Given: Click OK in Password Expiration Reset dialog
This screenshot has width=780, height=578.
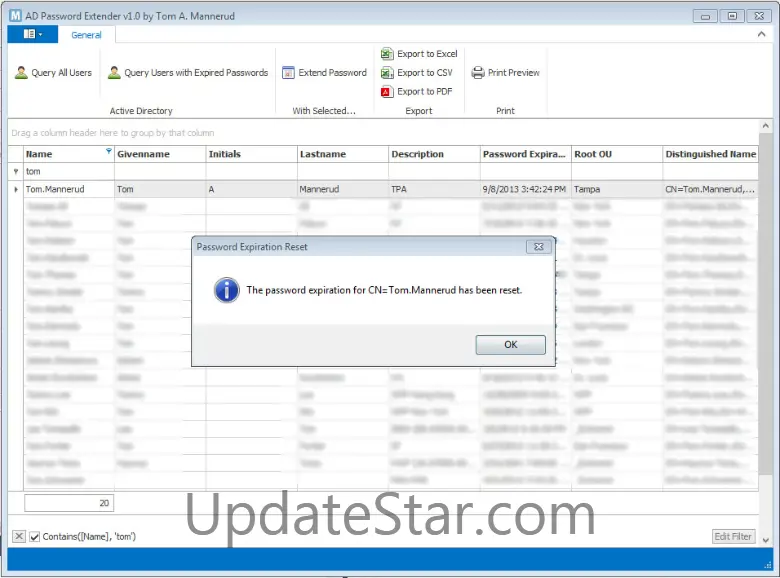Looking at the screenshot, I should tap(510, 345).
